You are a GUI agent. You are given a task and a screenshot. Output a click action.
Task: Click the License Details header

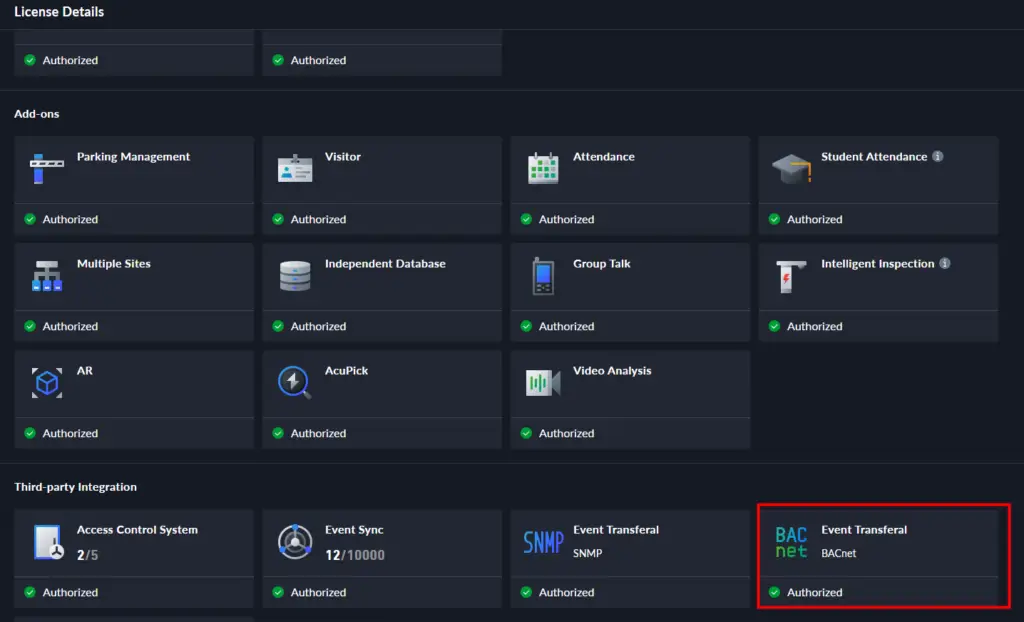[58, 11]
